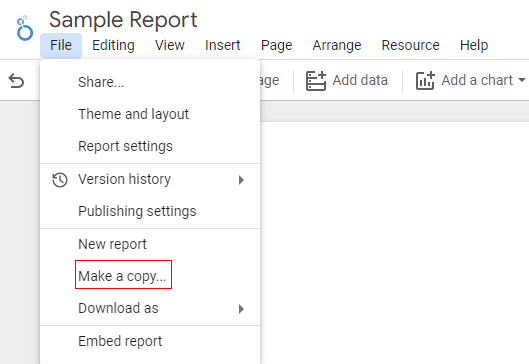Choose Make a copy... option

pos(150,276)
